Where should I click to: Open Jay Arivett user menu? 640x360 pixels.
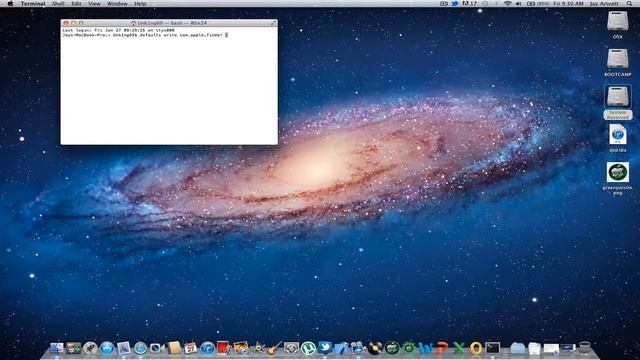[603, 4]
